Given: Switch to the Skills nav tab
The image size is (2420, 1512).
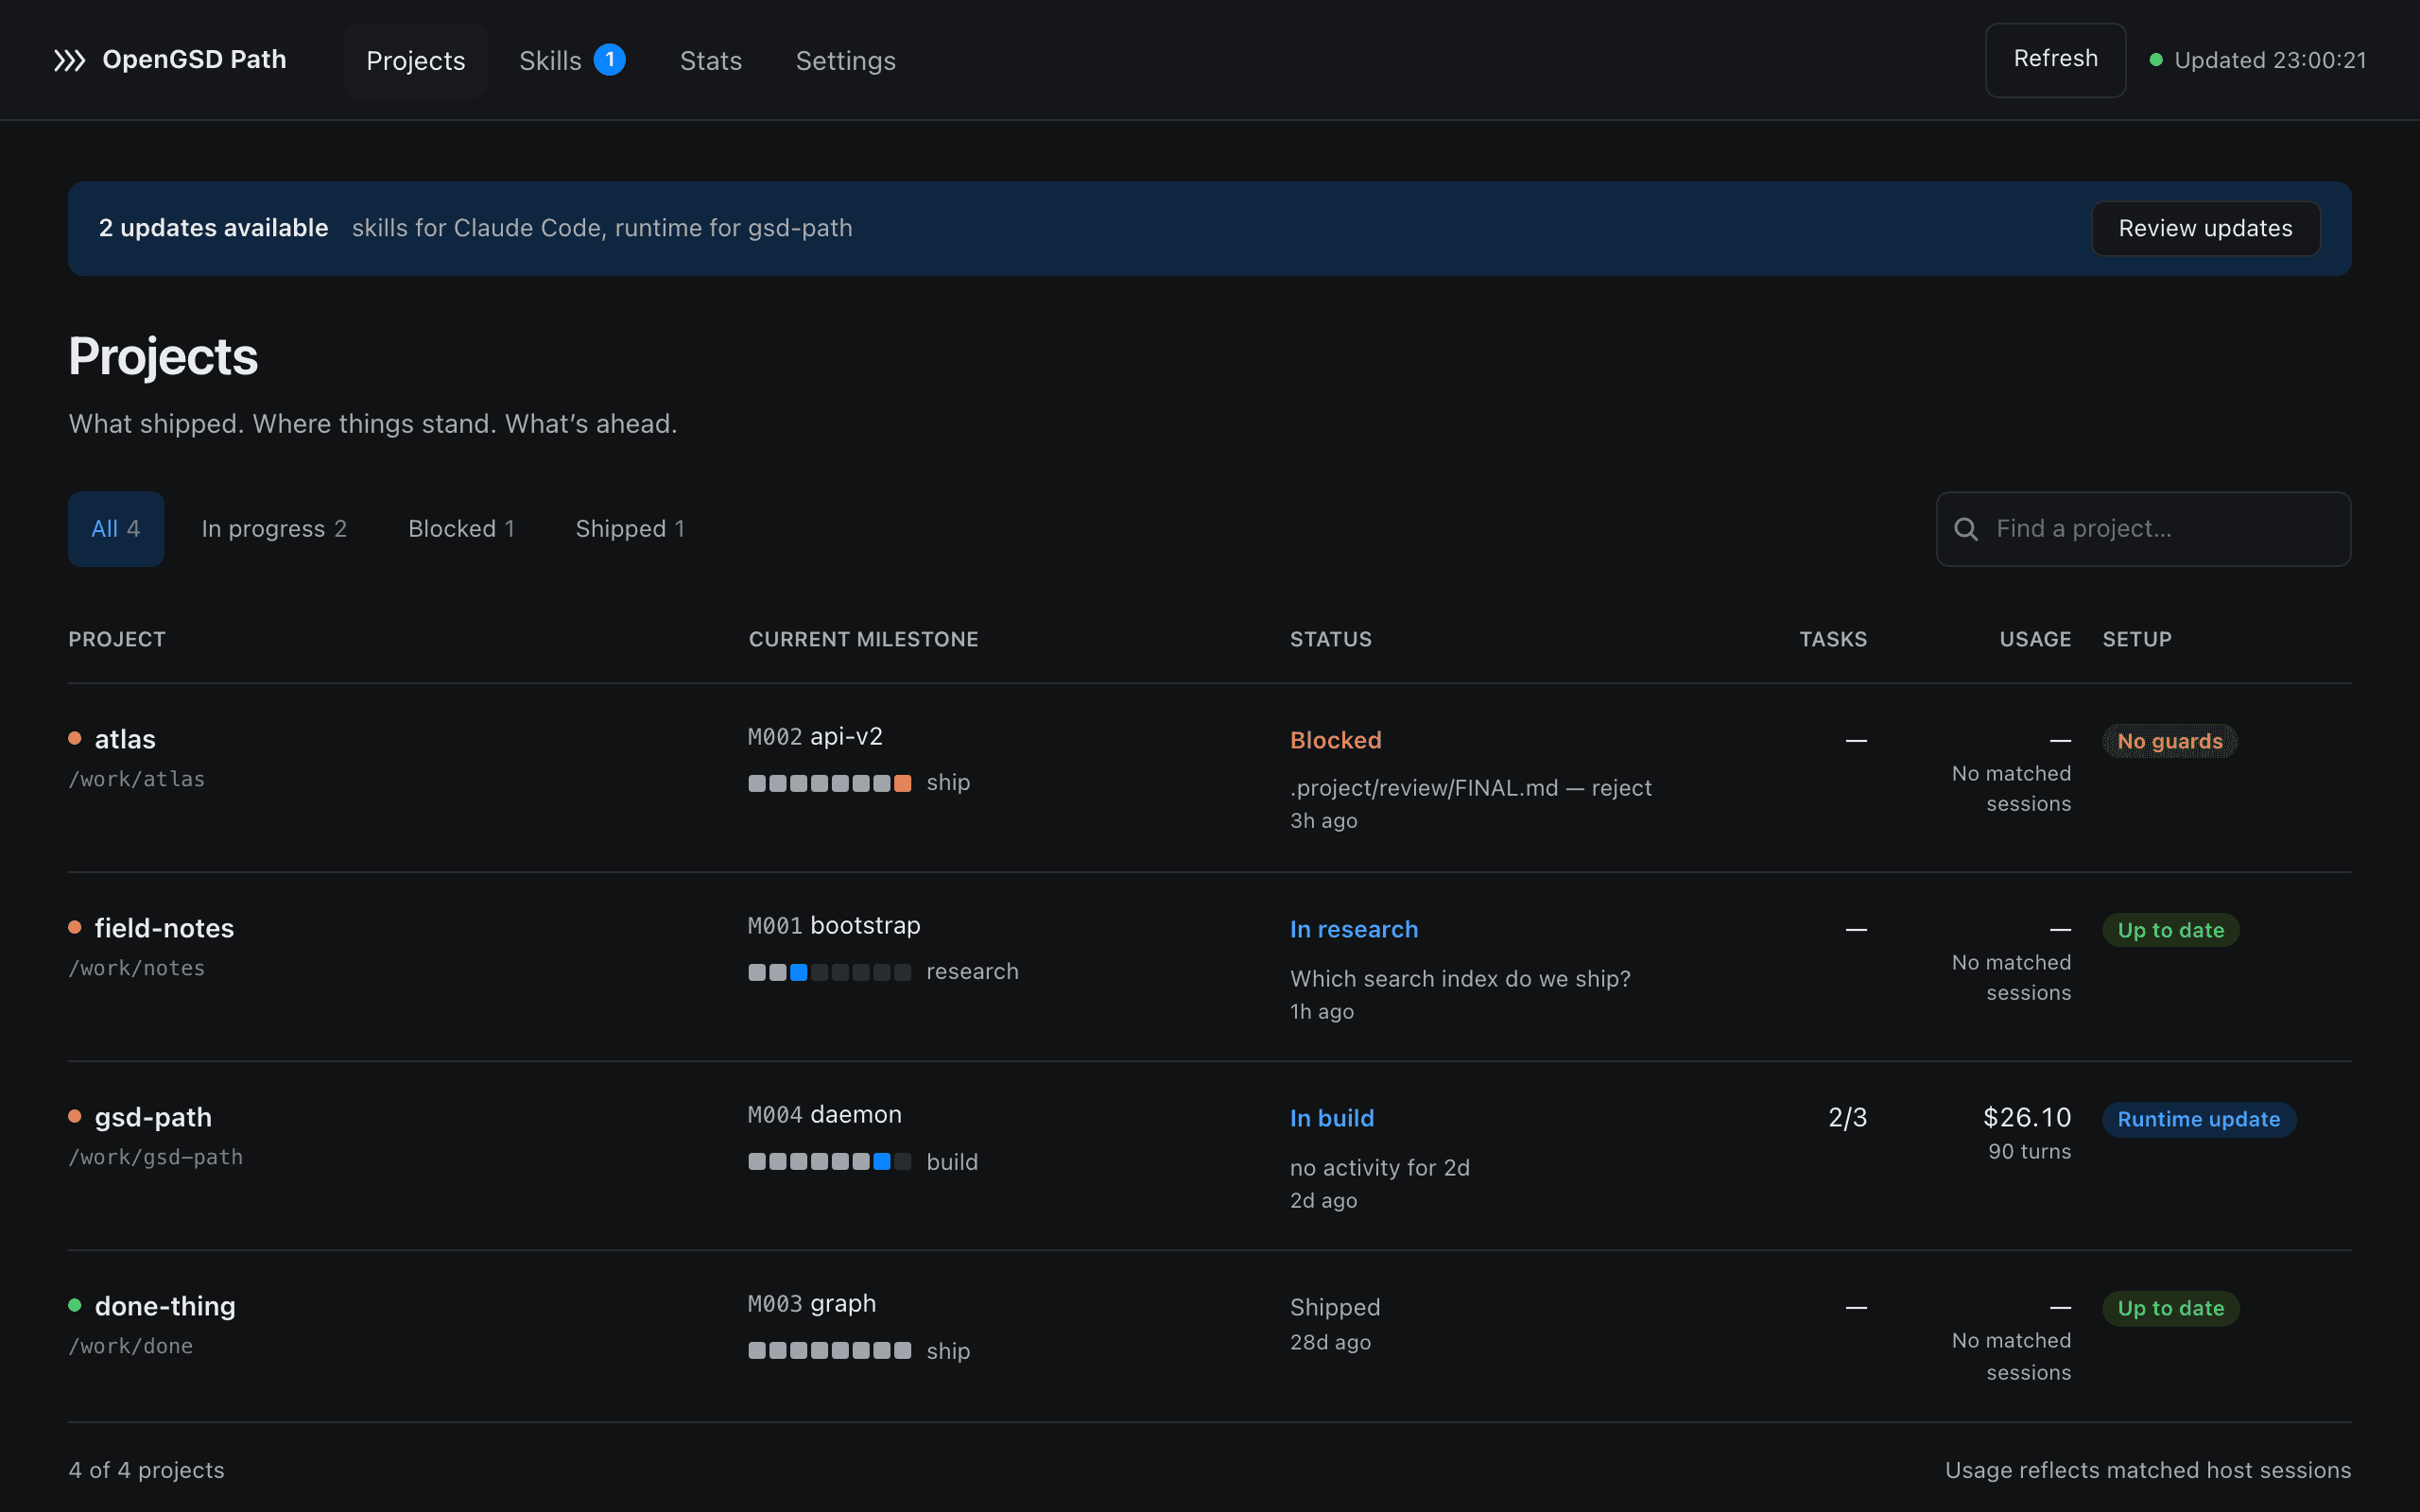Looking at the screenshot, I should click(x=571, y=60).
